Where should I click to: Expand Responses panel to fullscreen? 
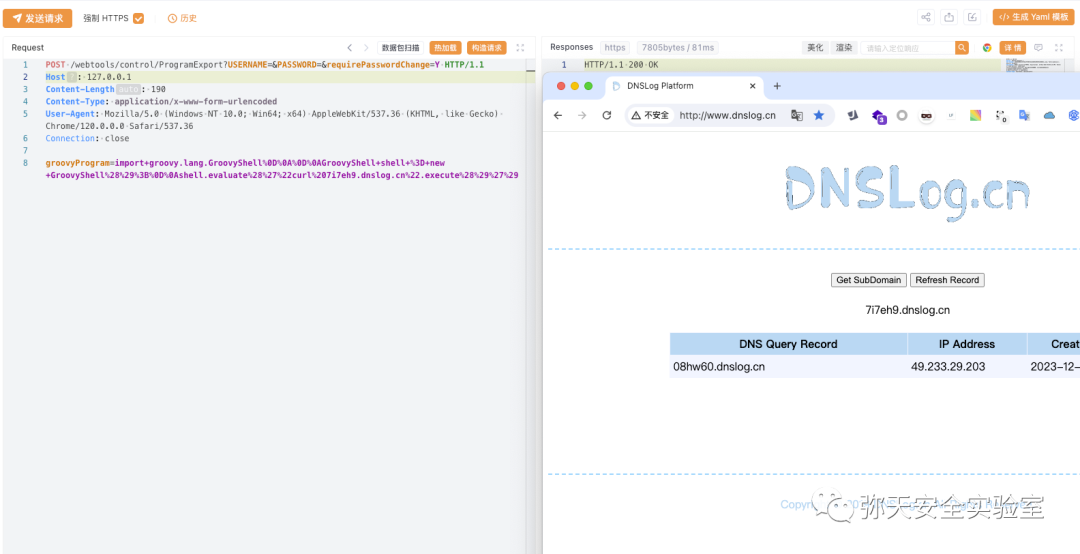[1061, 48]
